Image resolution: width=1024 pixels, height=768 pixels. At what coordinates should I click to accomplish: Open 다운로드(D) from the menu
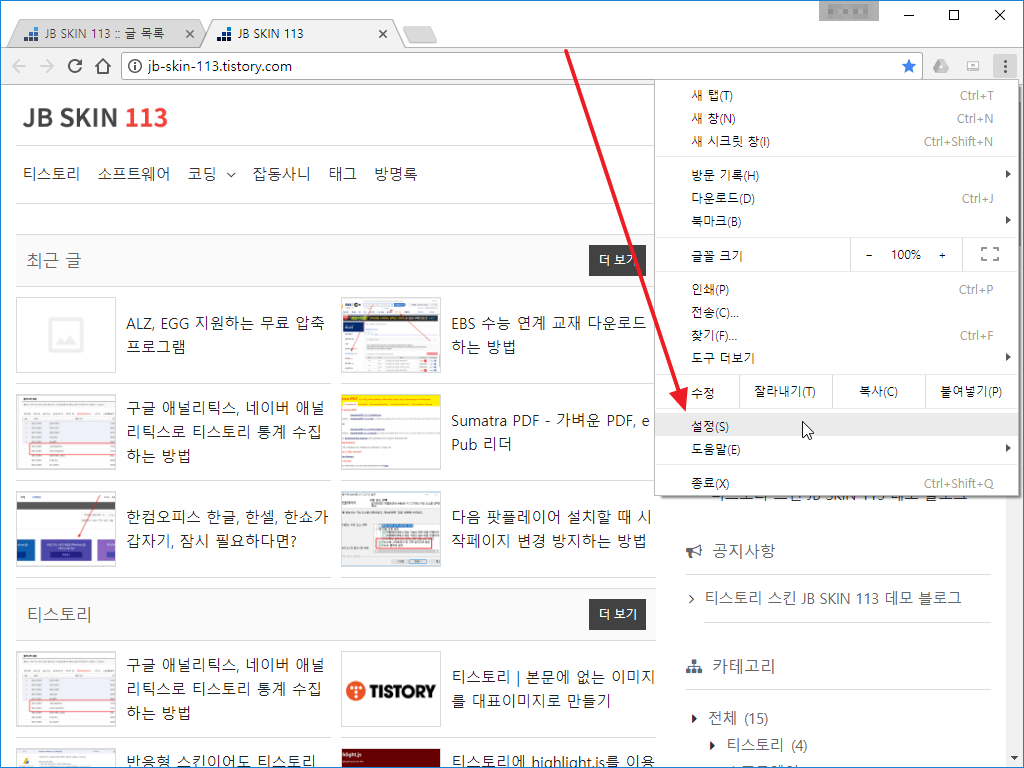[837, 198]
